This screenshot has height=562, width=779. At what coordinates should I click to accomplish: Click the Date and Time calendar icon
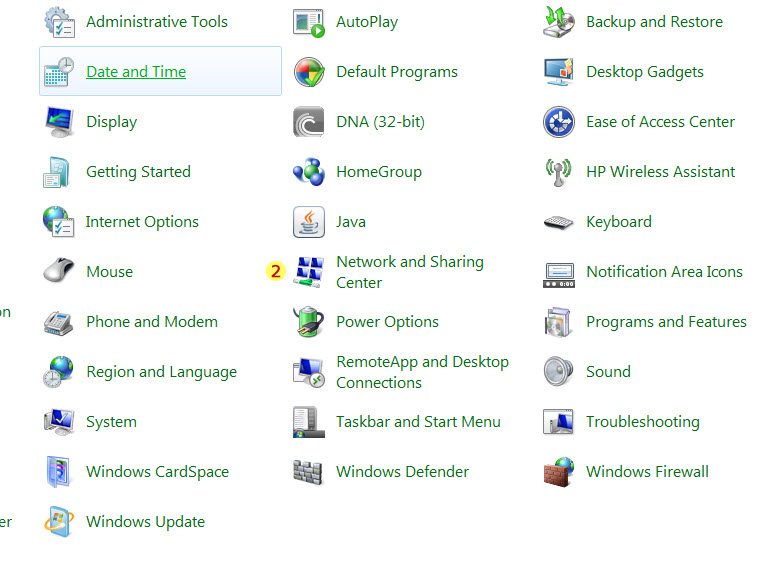click(59, 72)
